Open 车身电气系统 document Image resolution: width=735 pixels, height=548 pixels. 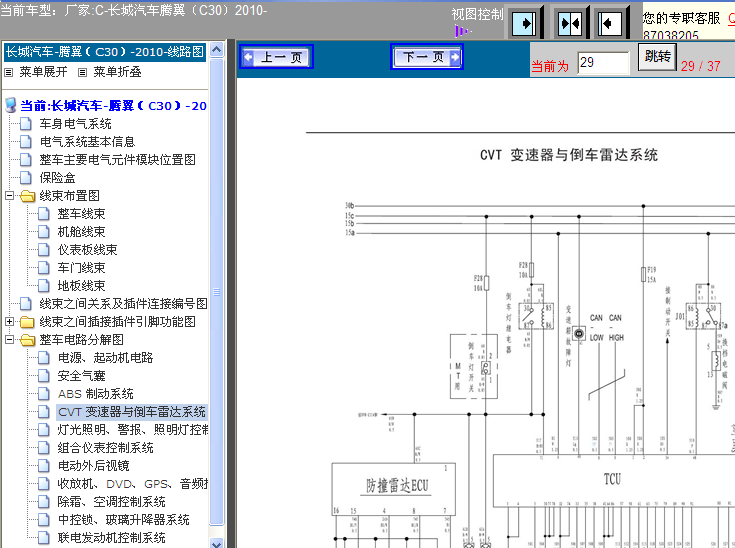[x=75, y=124]
